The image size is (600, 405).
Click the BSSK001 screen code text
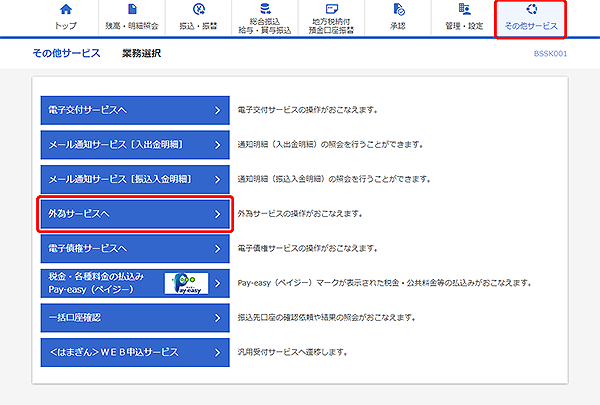point(550,54)
